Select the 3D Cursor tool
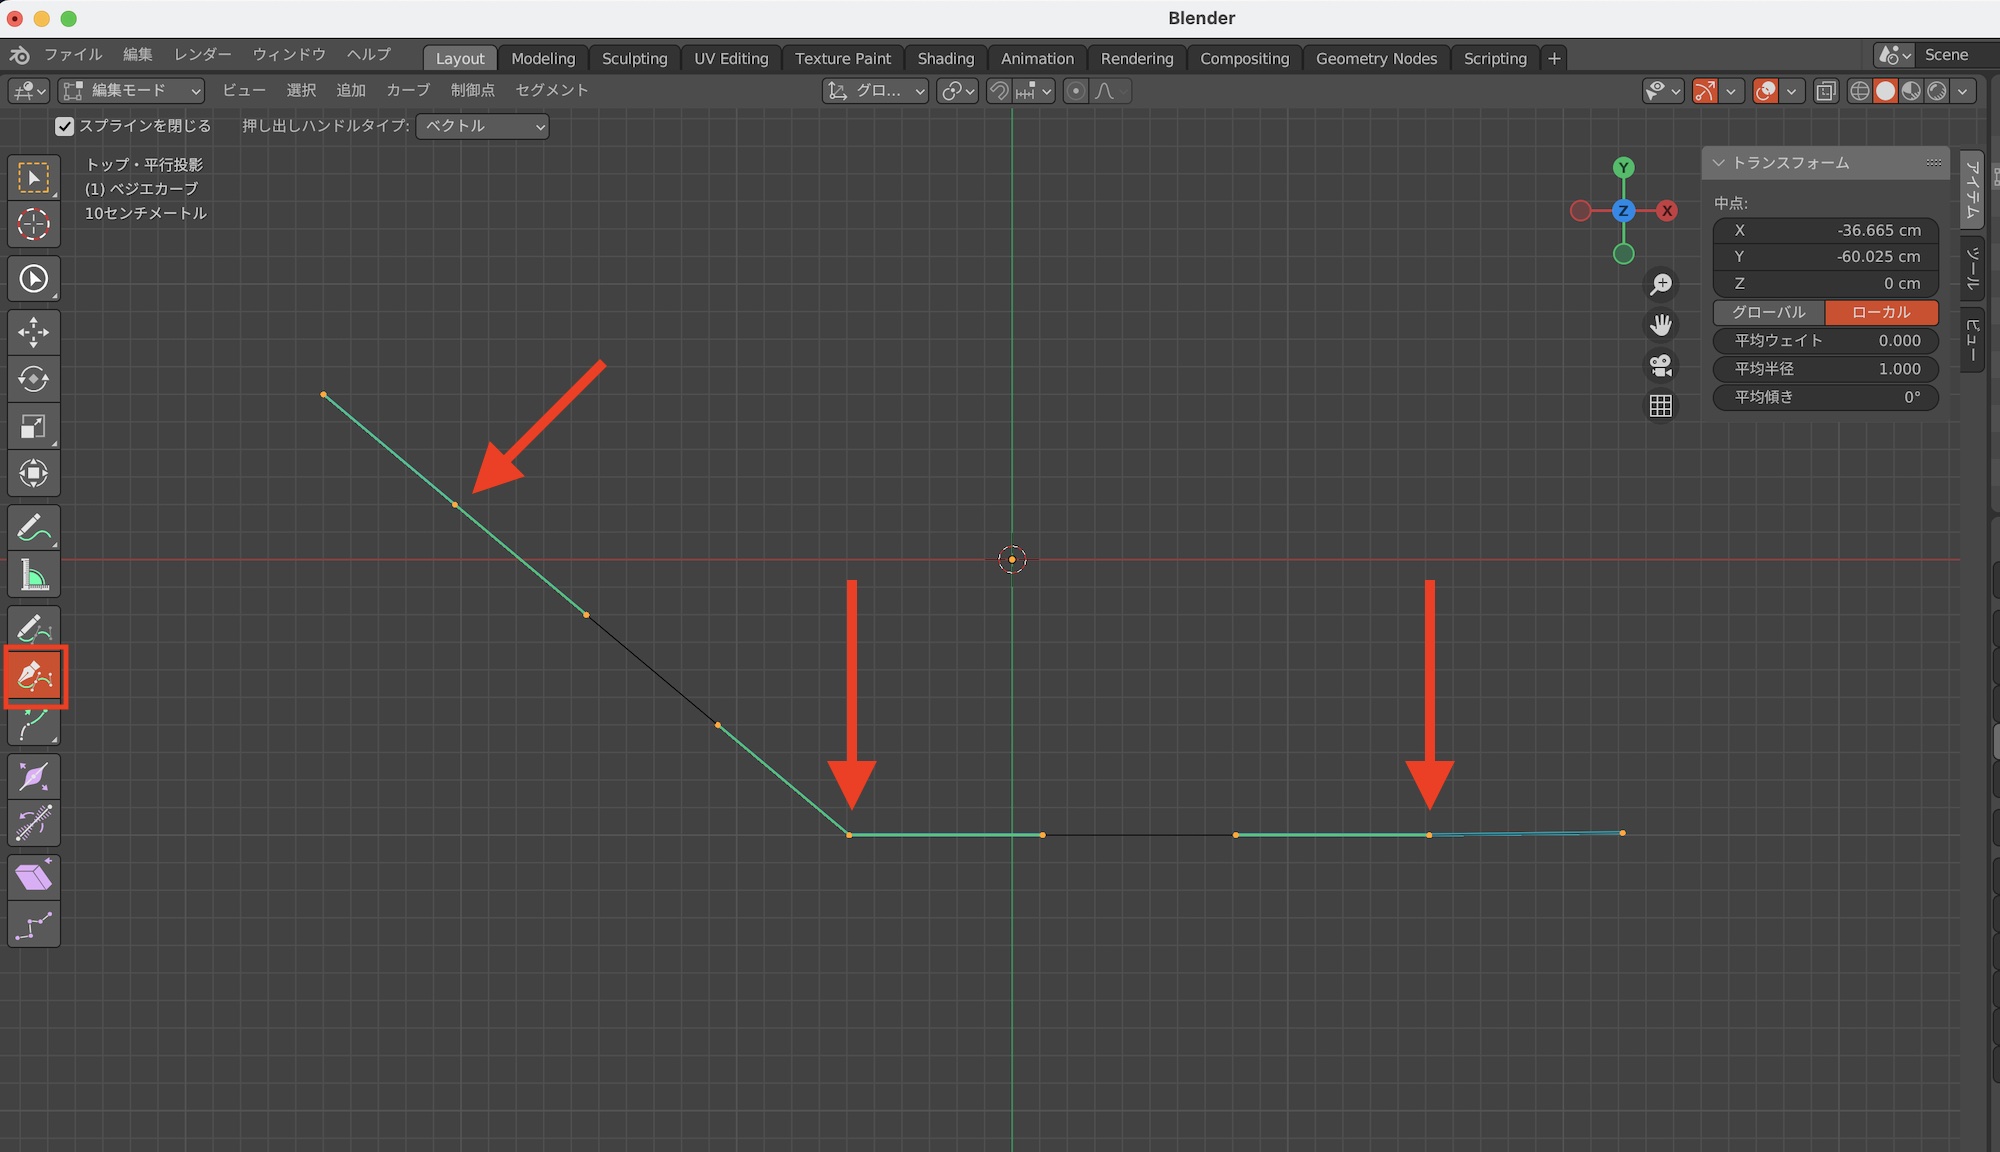Screen dimensions: 2000x1152 click(x=34, y=224)
